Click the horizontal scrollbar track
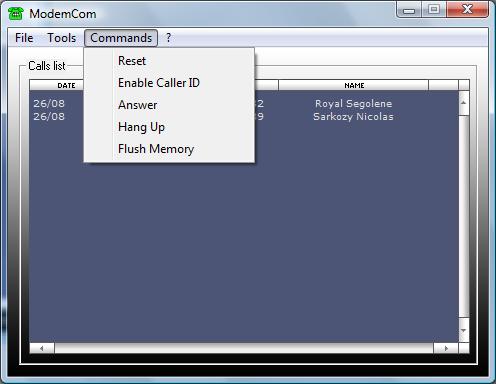 (x=244, y=348)
